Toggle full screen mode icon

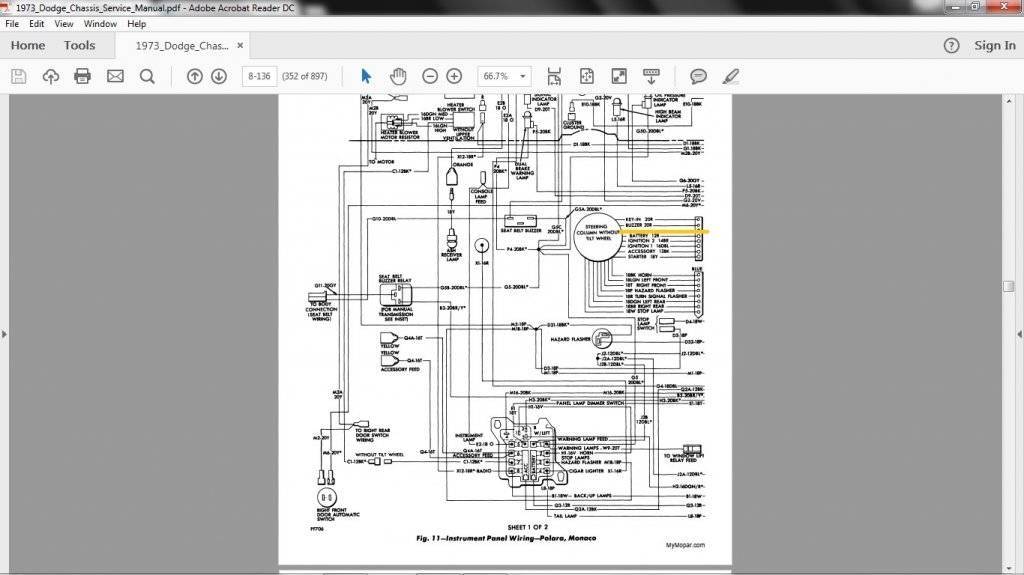619,76
